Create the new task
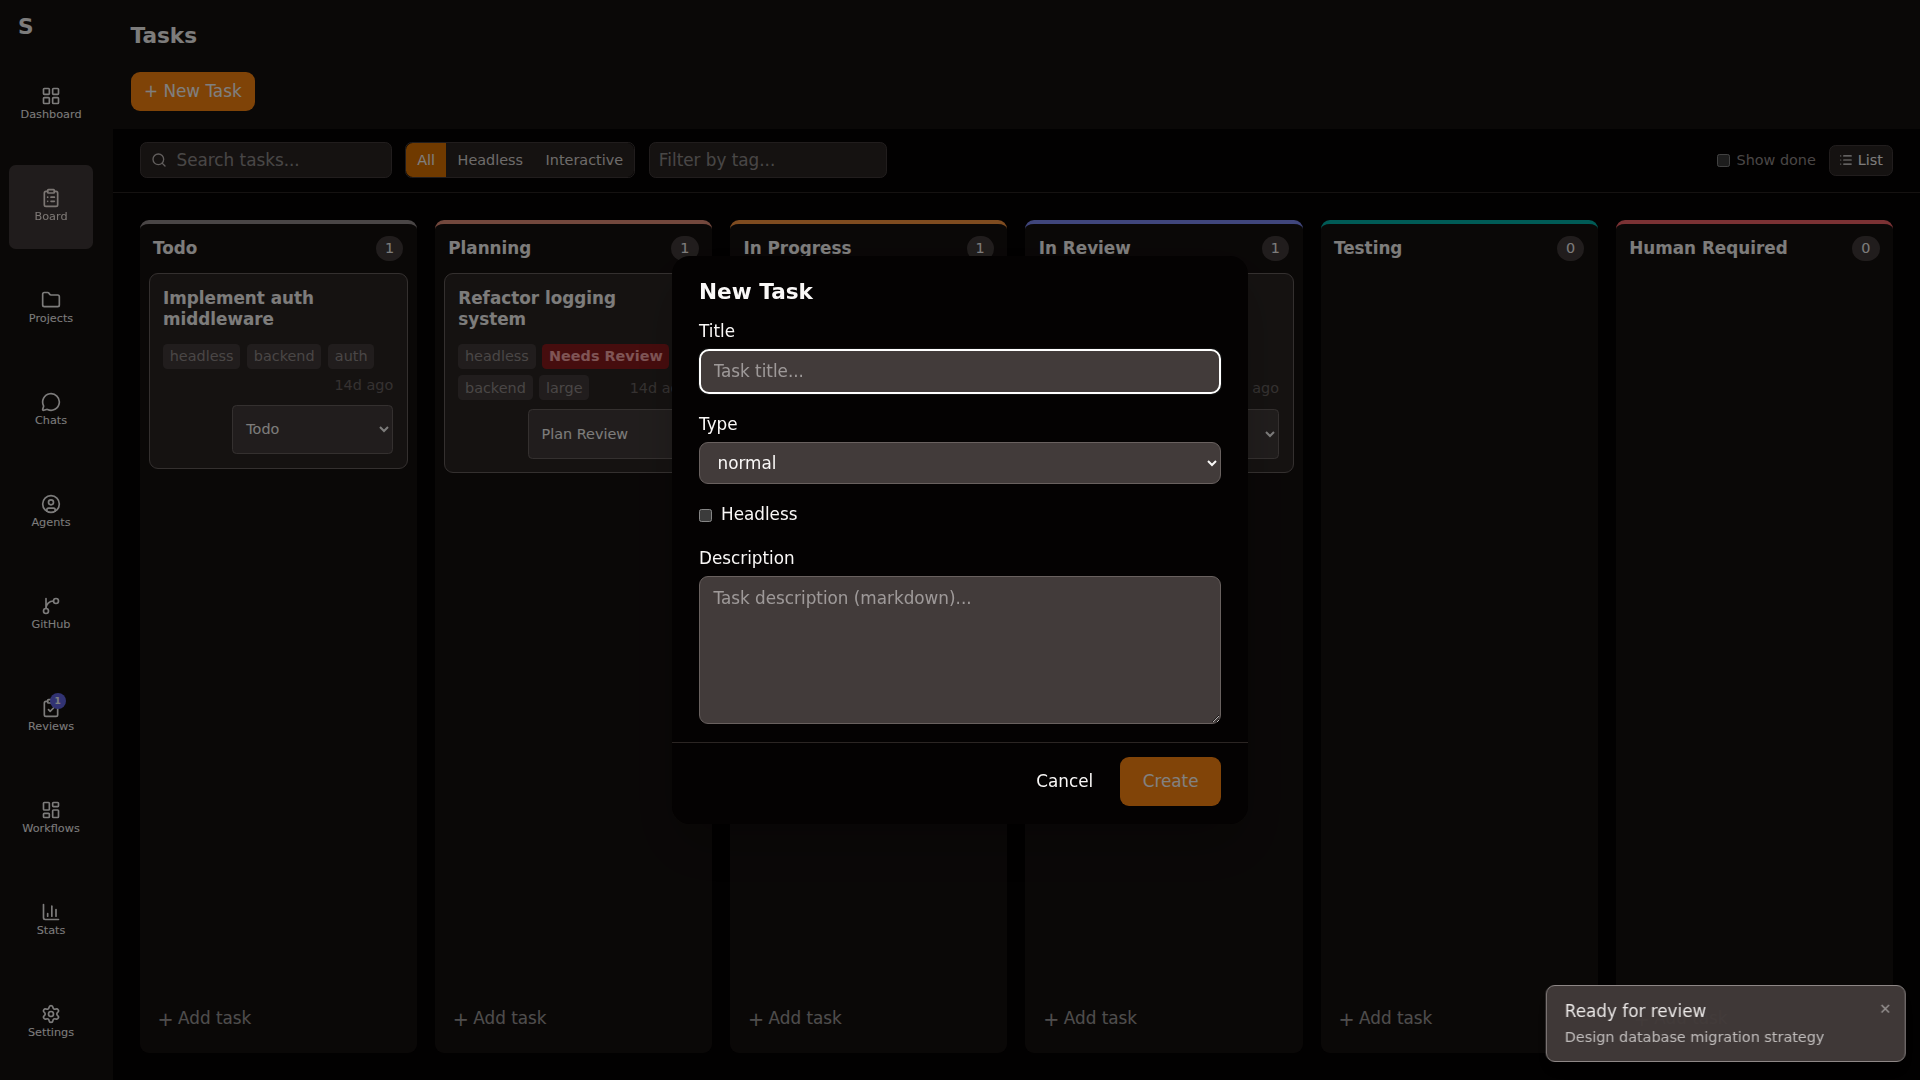 click(x=1170, y=781)
